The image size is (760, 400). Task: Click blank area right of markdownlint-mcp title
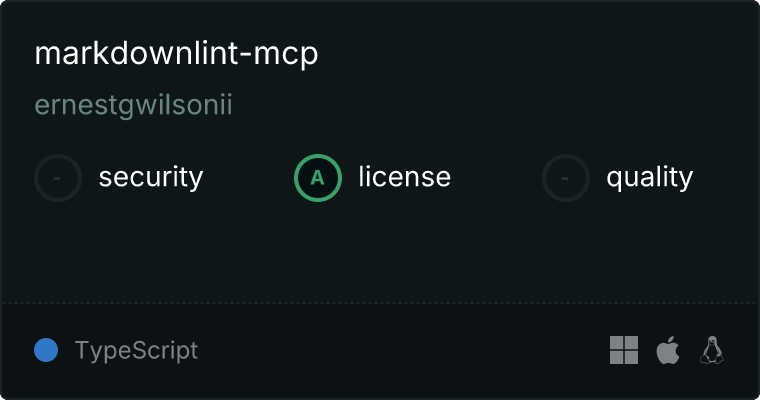[533, 53]
